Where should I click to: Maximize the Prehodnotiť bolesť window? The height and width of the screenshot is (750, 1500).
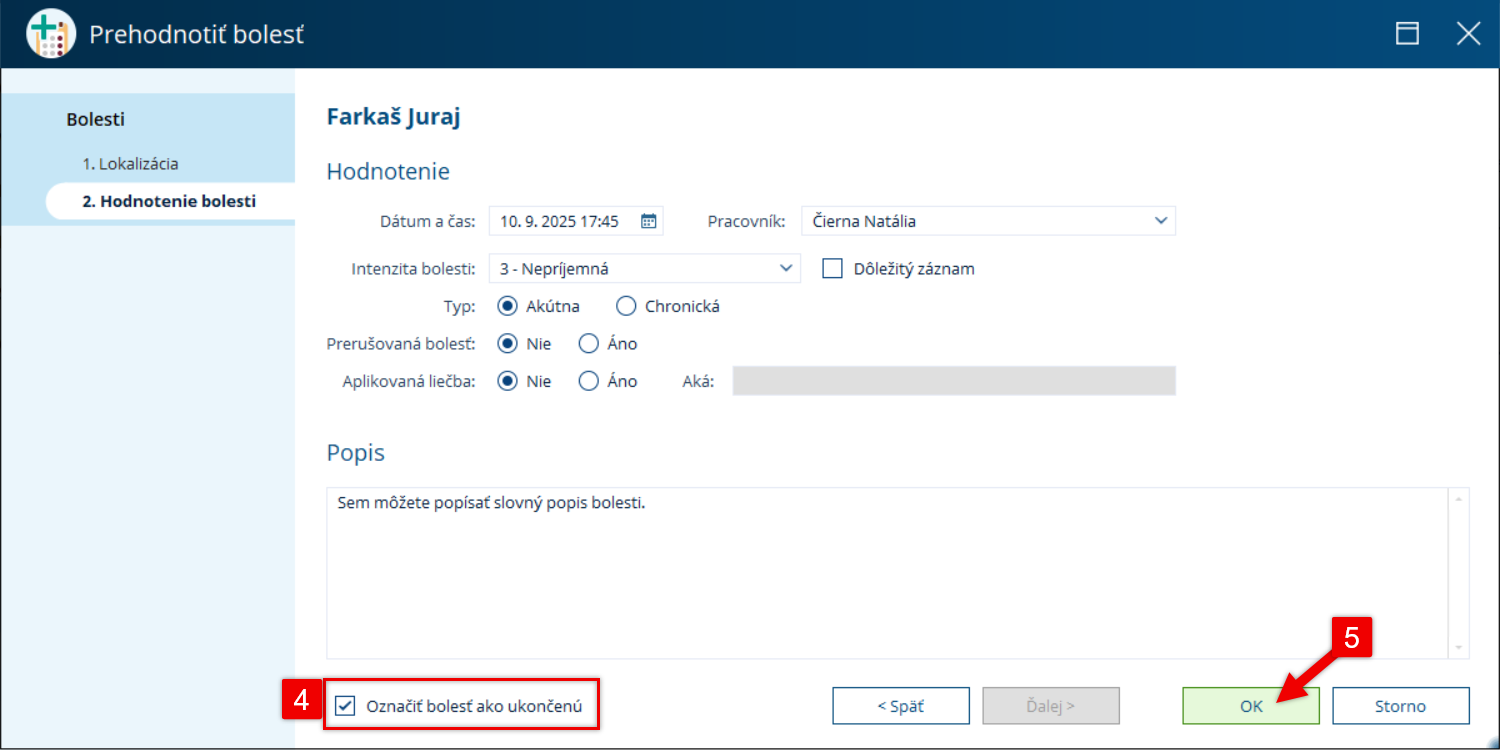[1408, 34]
